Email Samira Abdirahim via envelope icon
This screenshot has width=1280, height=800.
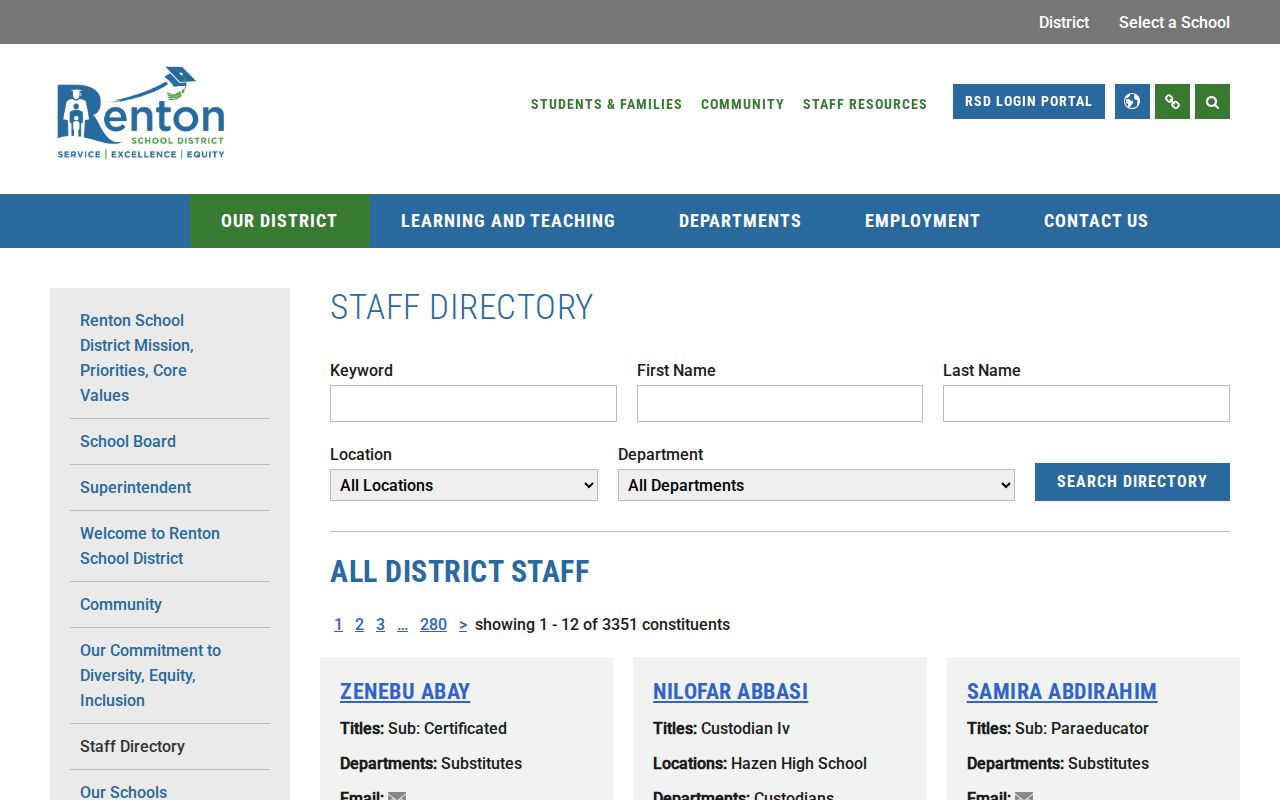(1024, 796)
